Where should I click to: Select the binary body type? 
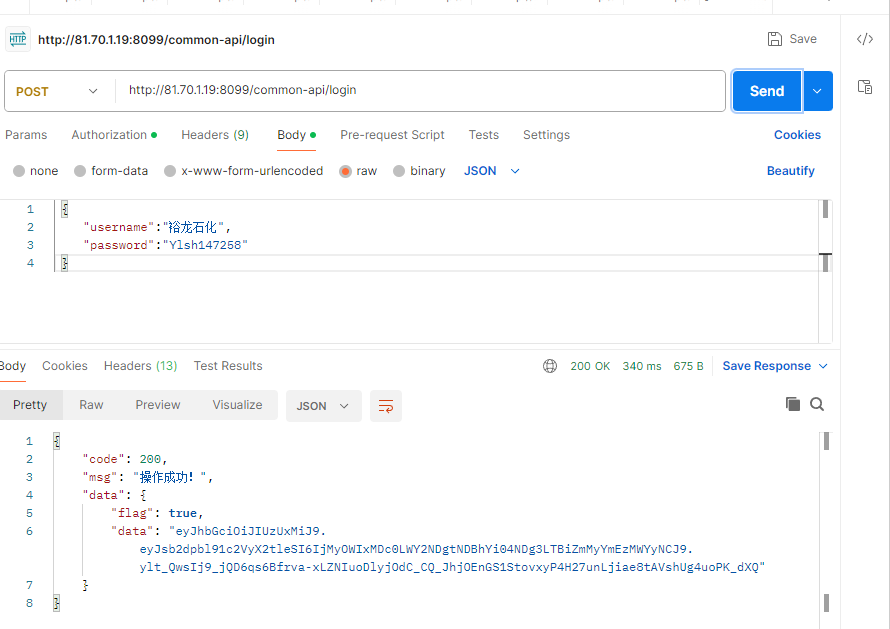419,171
